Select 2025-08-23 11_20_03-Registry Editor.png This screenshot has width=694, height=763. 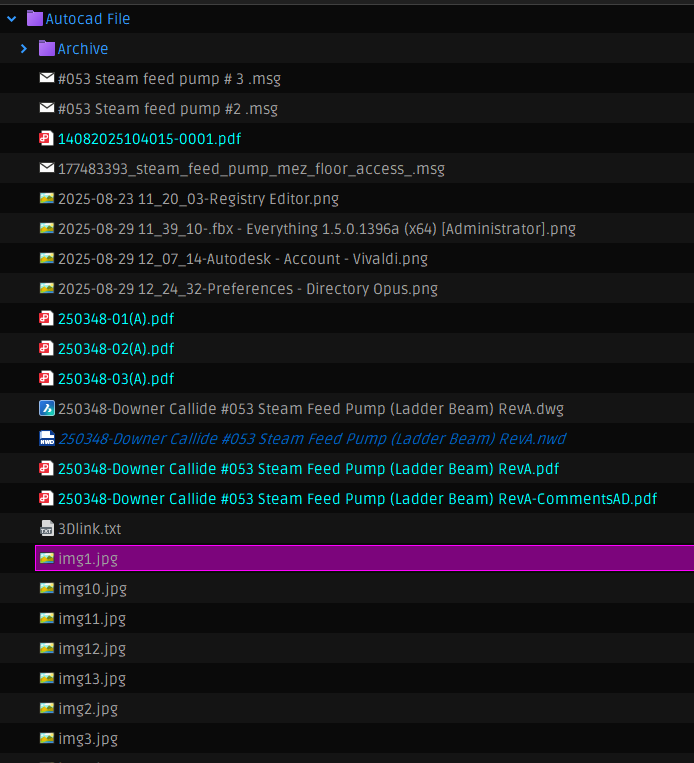point(199,199)
